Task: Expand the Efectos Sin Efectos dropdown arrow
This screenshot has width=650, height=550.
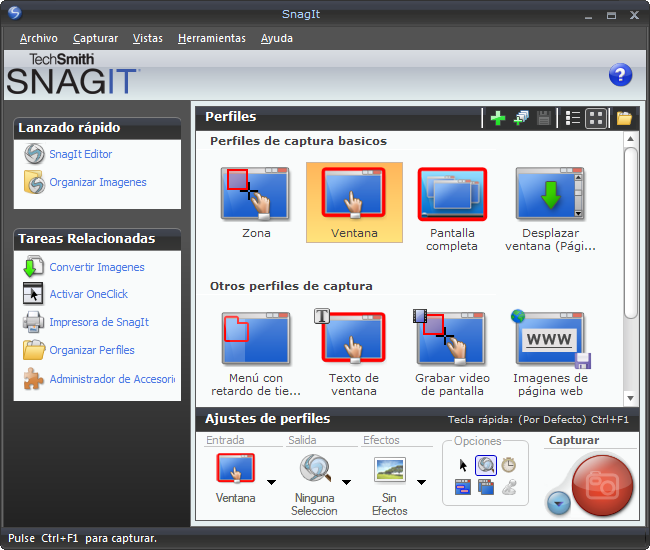Action: (422, 482)
